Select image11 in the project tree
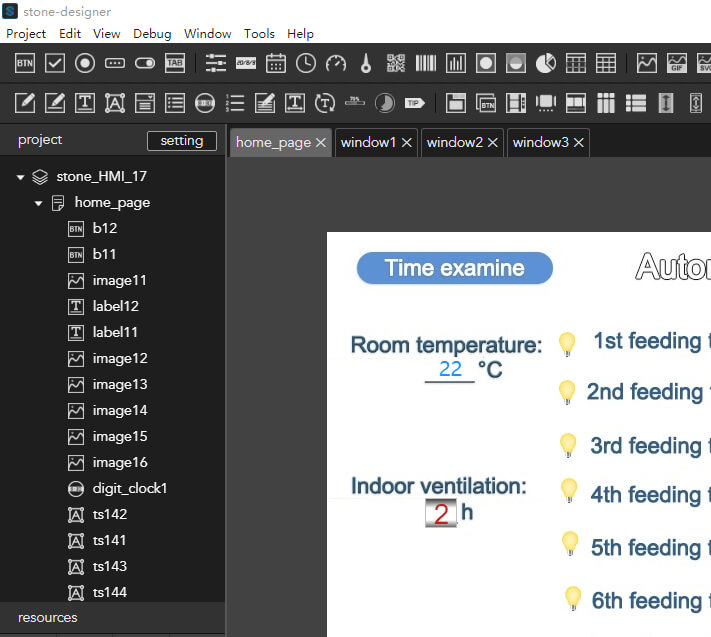 (x=119, y=281)
